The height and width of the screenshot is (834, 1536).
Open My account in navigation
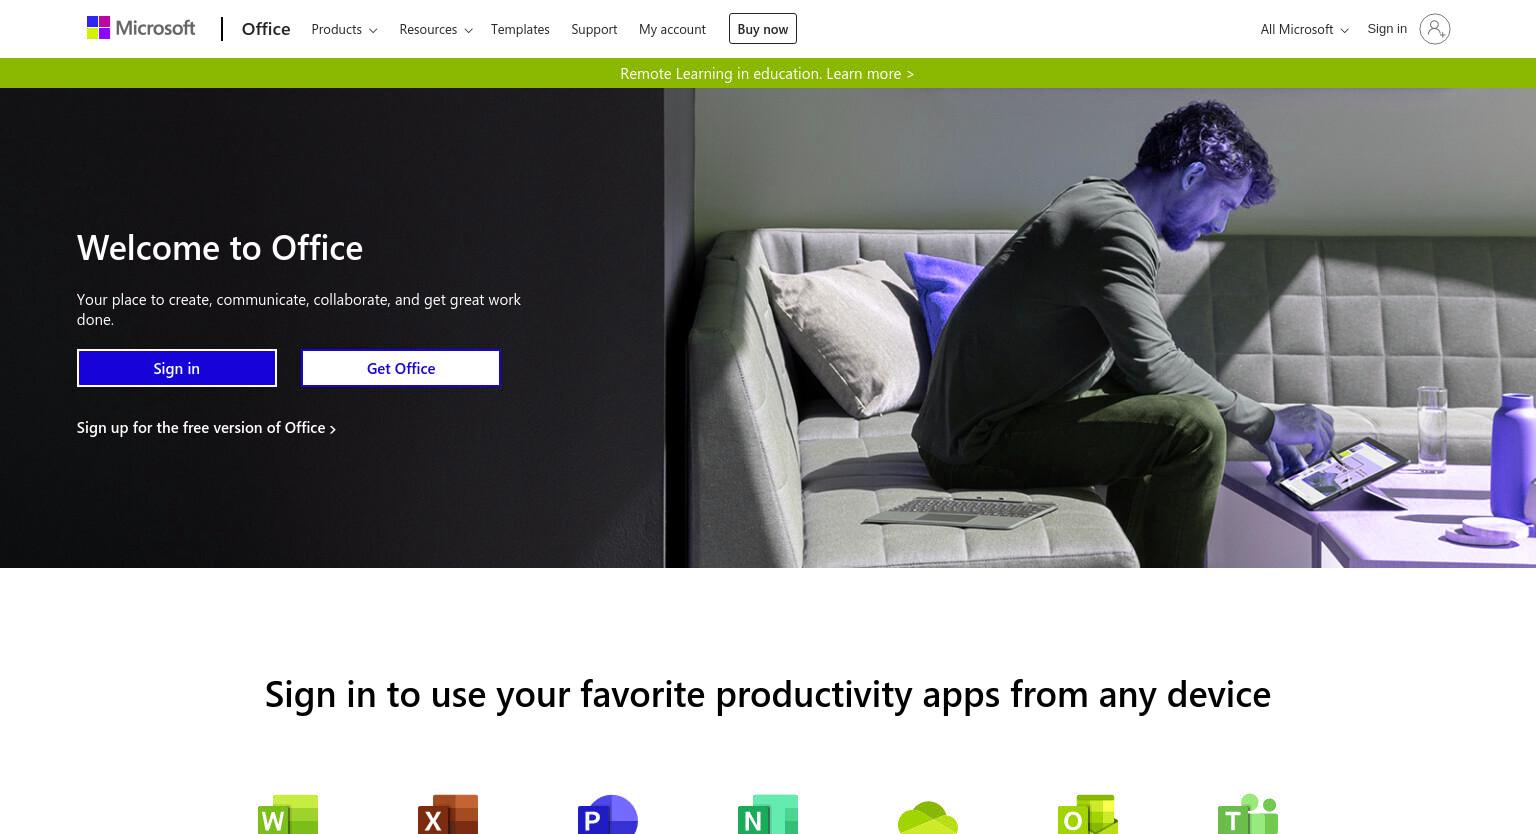pos(672,29)
